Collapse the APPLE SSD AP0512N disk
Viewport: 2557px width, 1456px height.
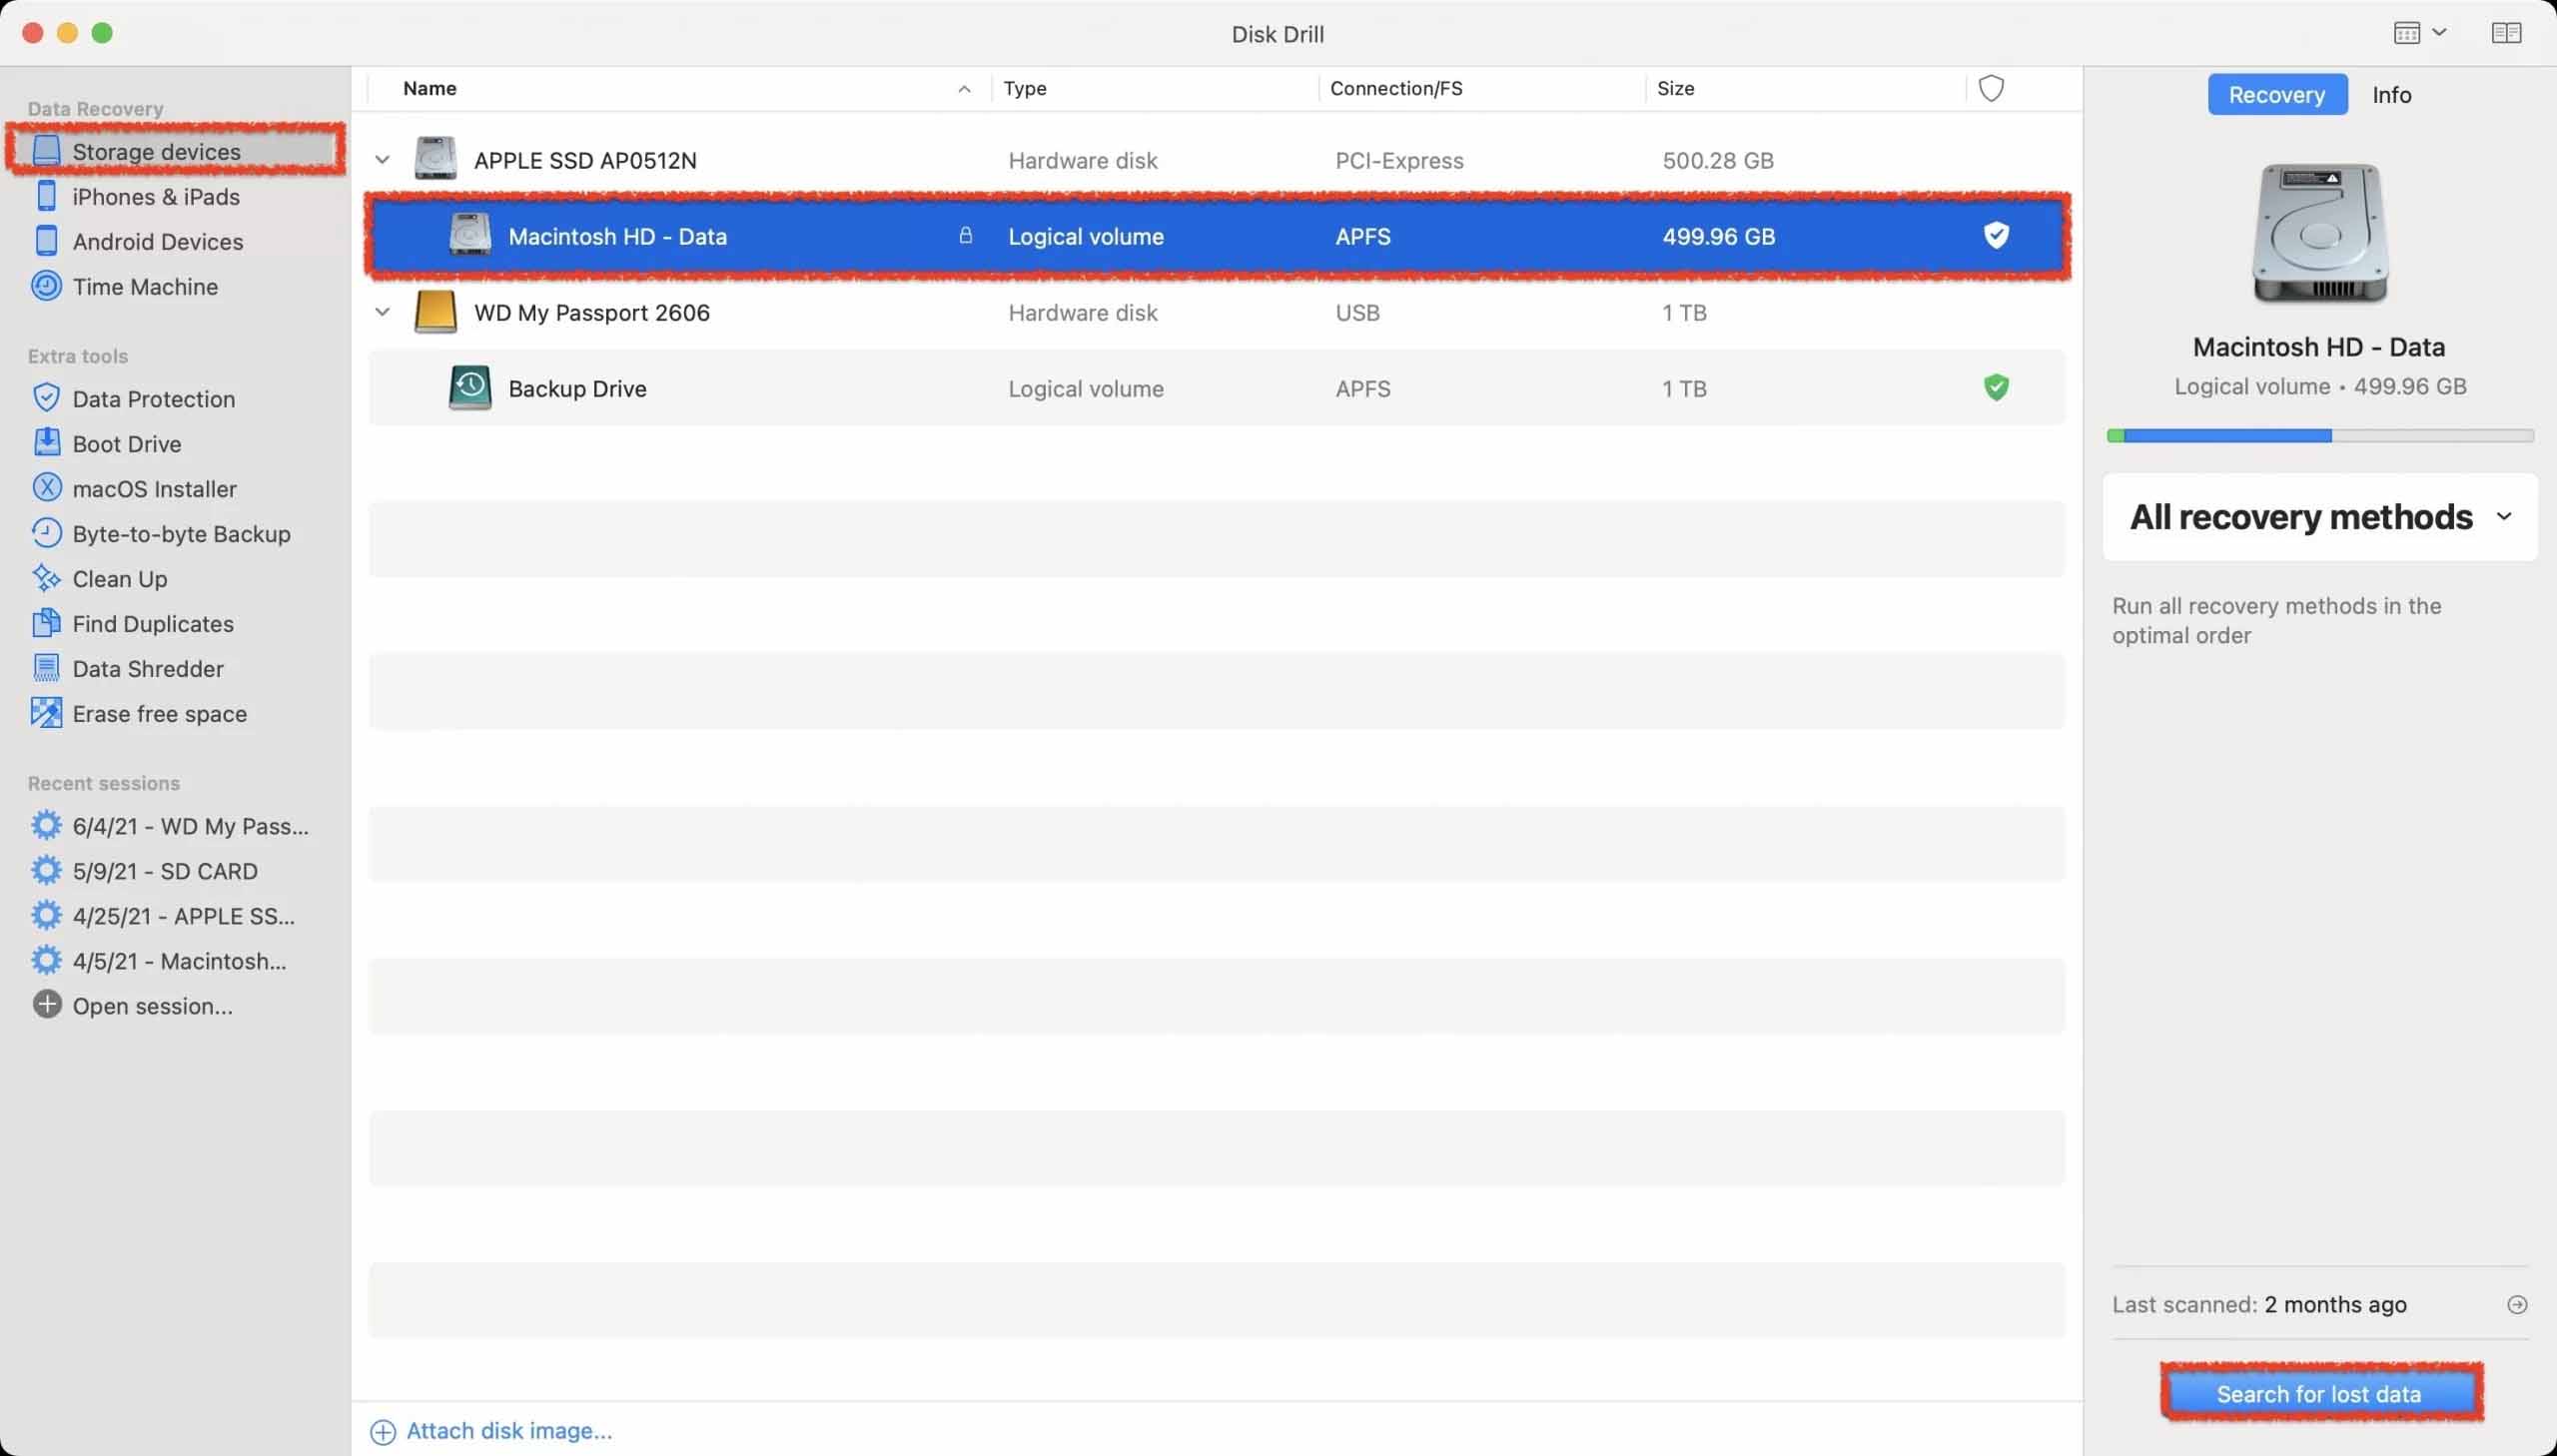382,160
